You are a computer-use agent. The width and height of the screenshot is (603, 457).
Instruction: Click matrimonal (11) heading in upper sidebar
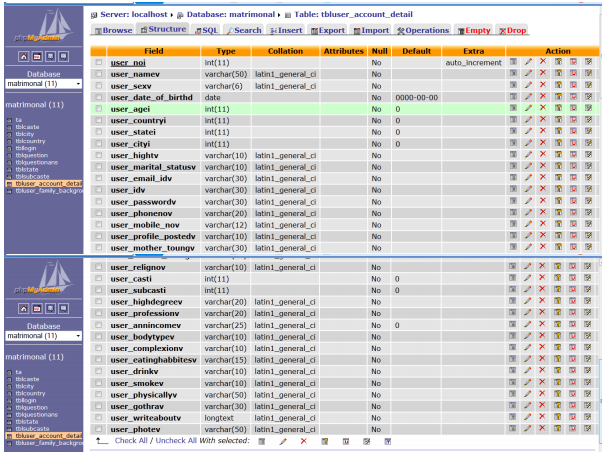tap(35, 105)
